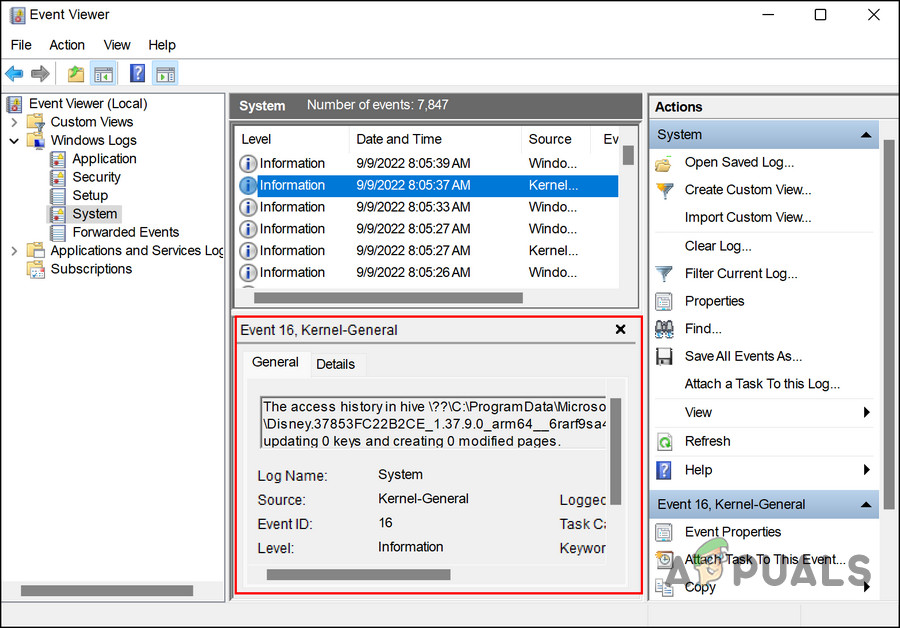The width and height of the screenshot is (900, 628).
Task: Open the View menu in menu bar
Action: (x=117, y=45)
